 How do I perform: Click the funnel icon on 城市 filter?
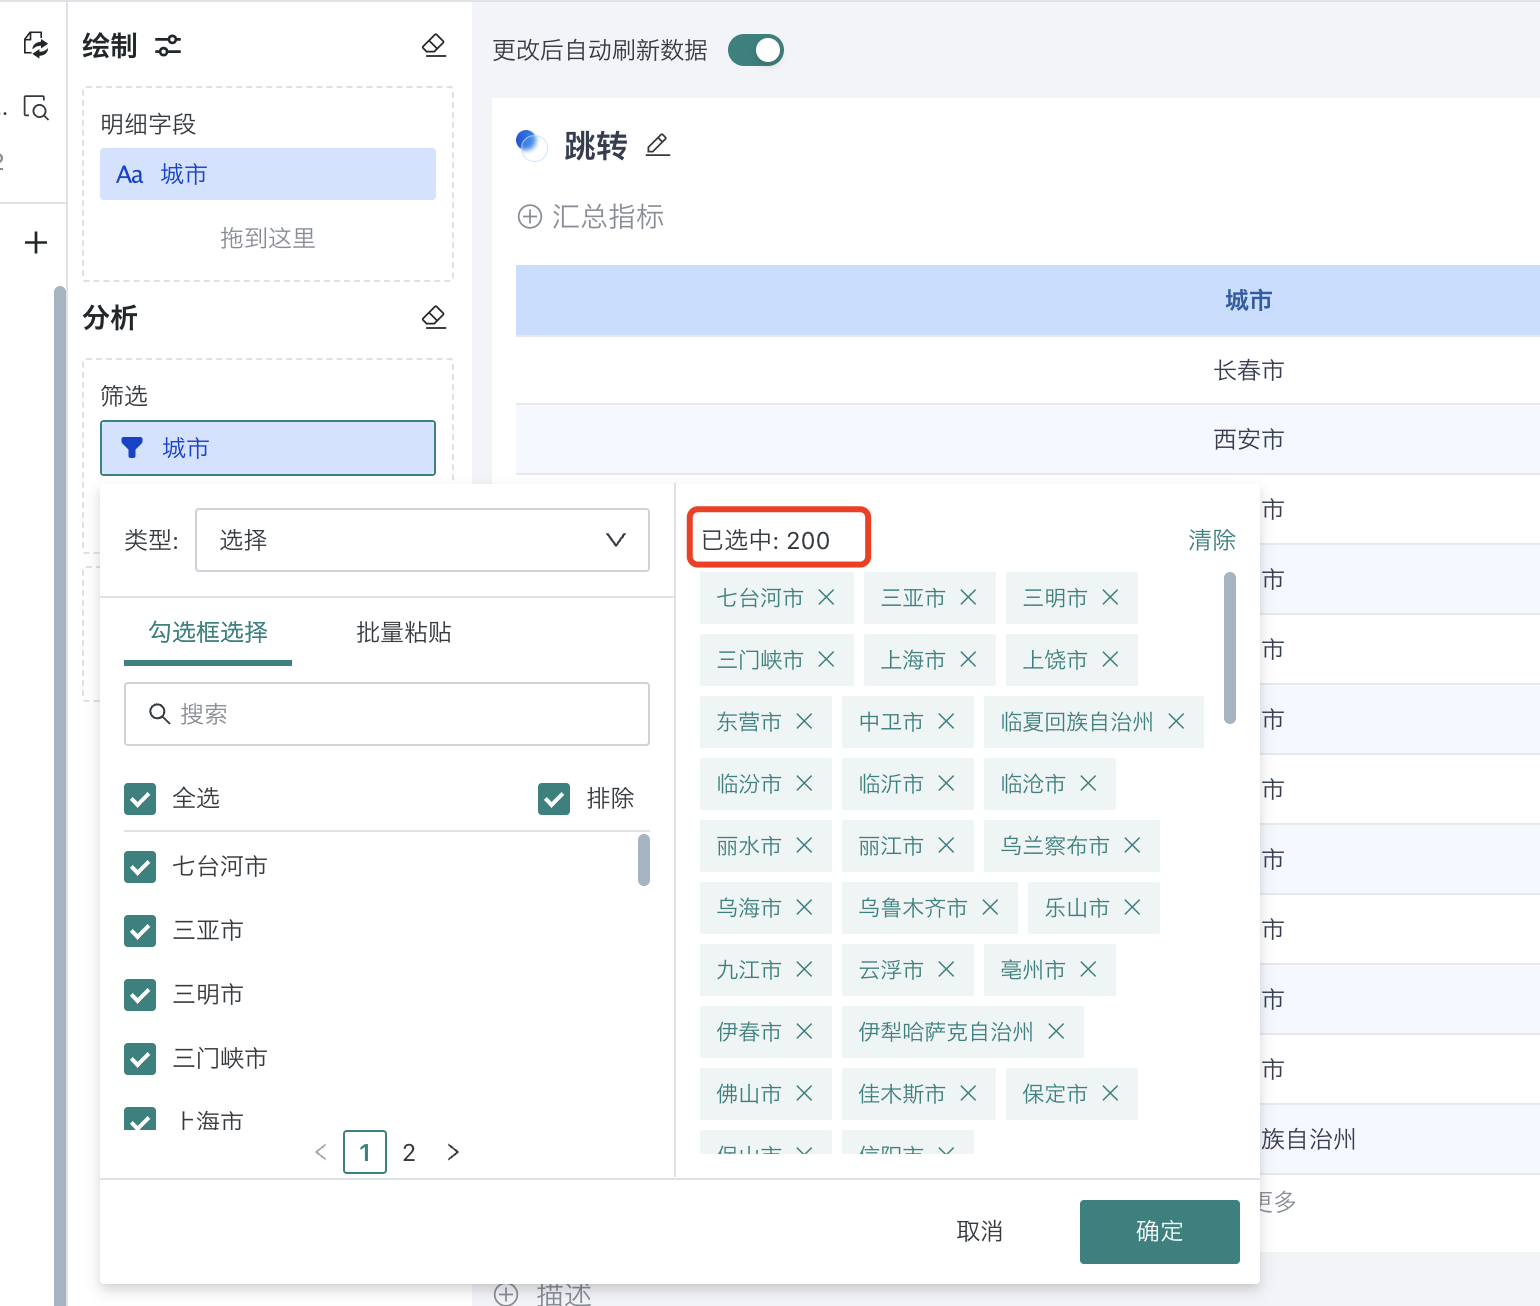click(133, 448)
